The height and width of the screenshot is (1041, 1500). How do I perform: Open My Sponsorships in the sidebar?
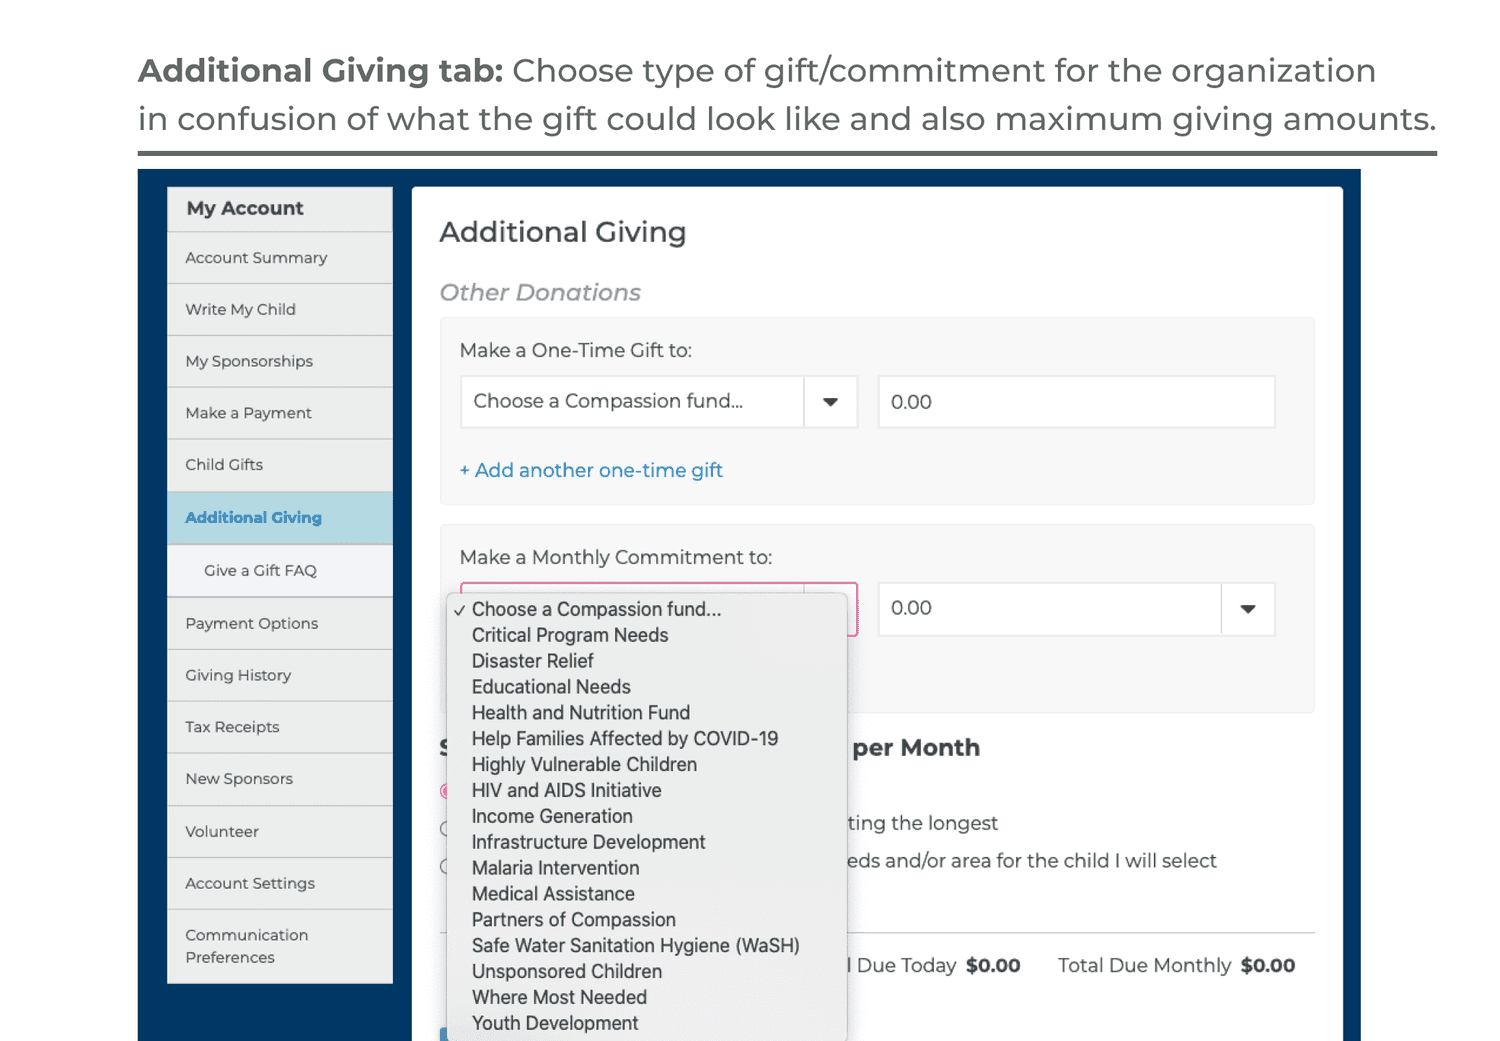click(280, 362)
